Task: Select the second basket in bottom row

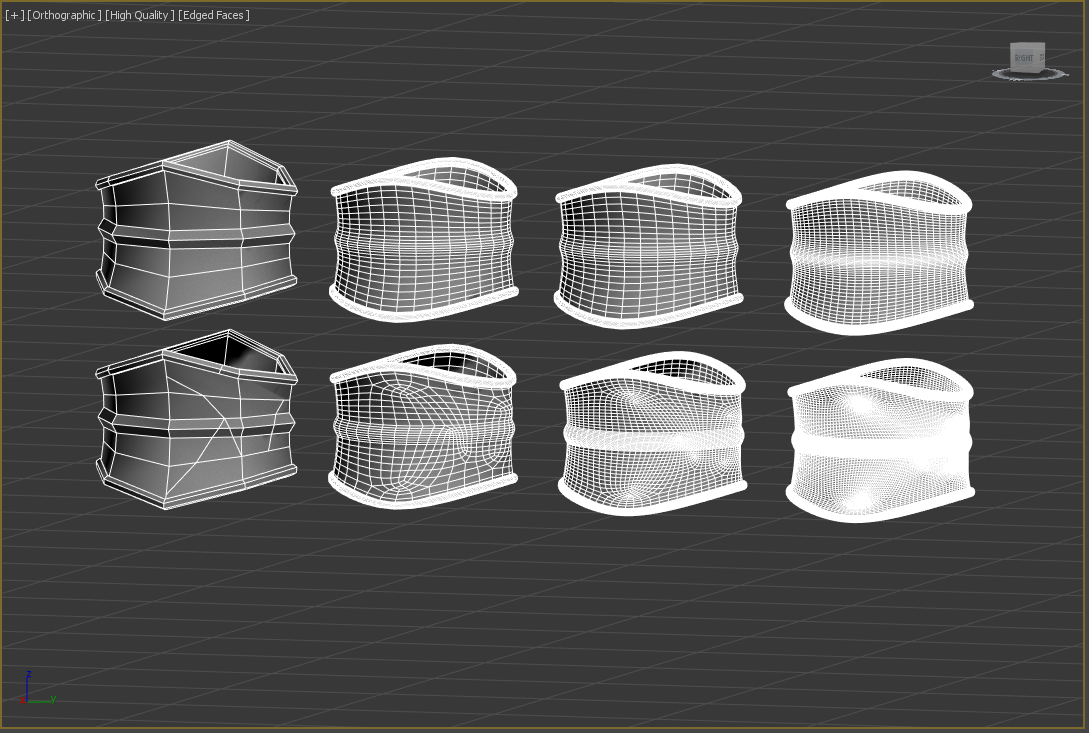Action: (424, 427)
